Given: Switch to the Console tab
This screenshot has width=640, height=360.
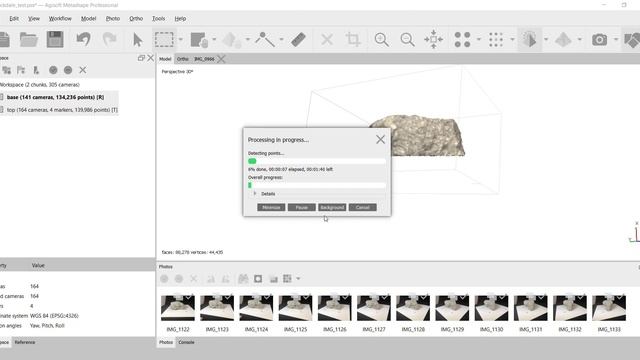Looking at the screenshot, I should coord(186,342).
